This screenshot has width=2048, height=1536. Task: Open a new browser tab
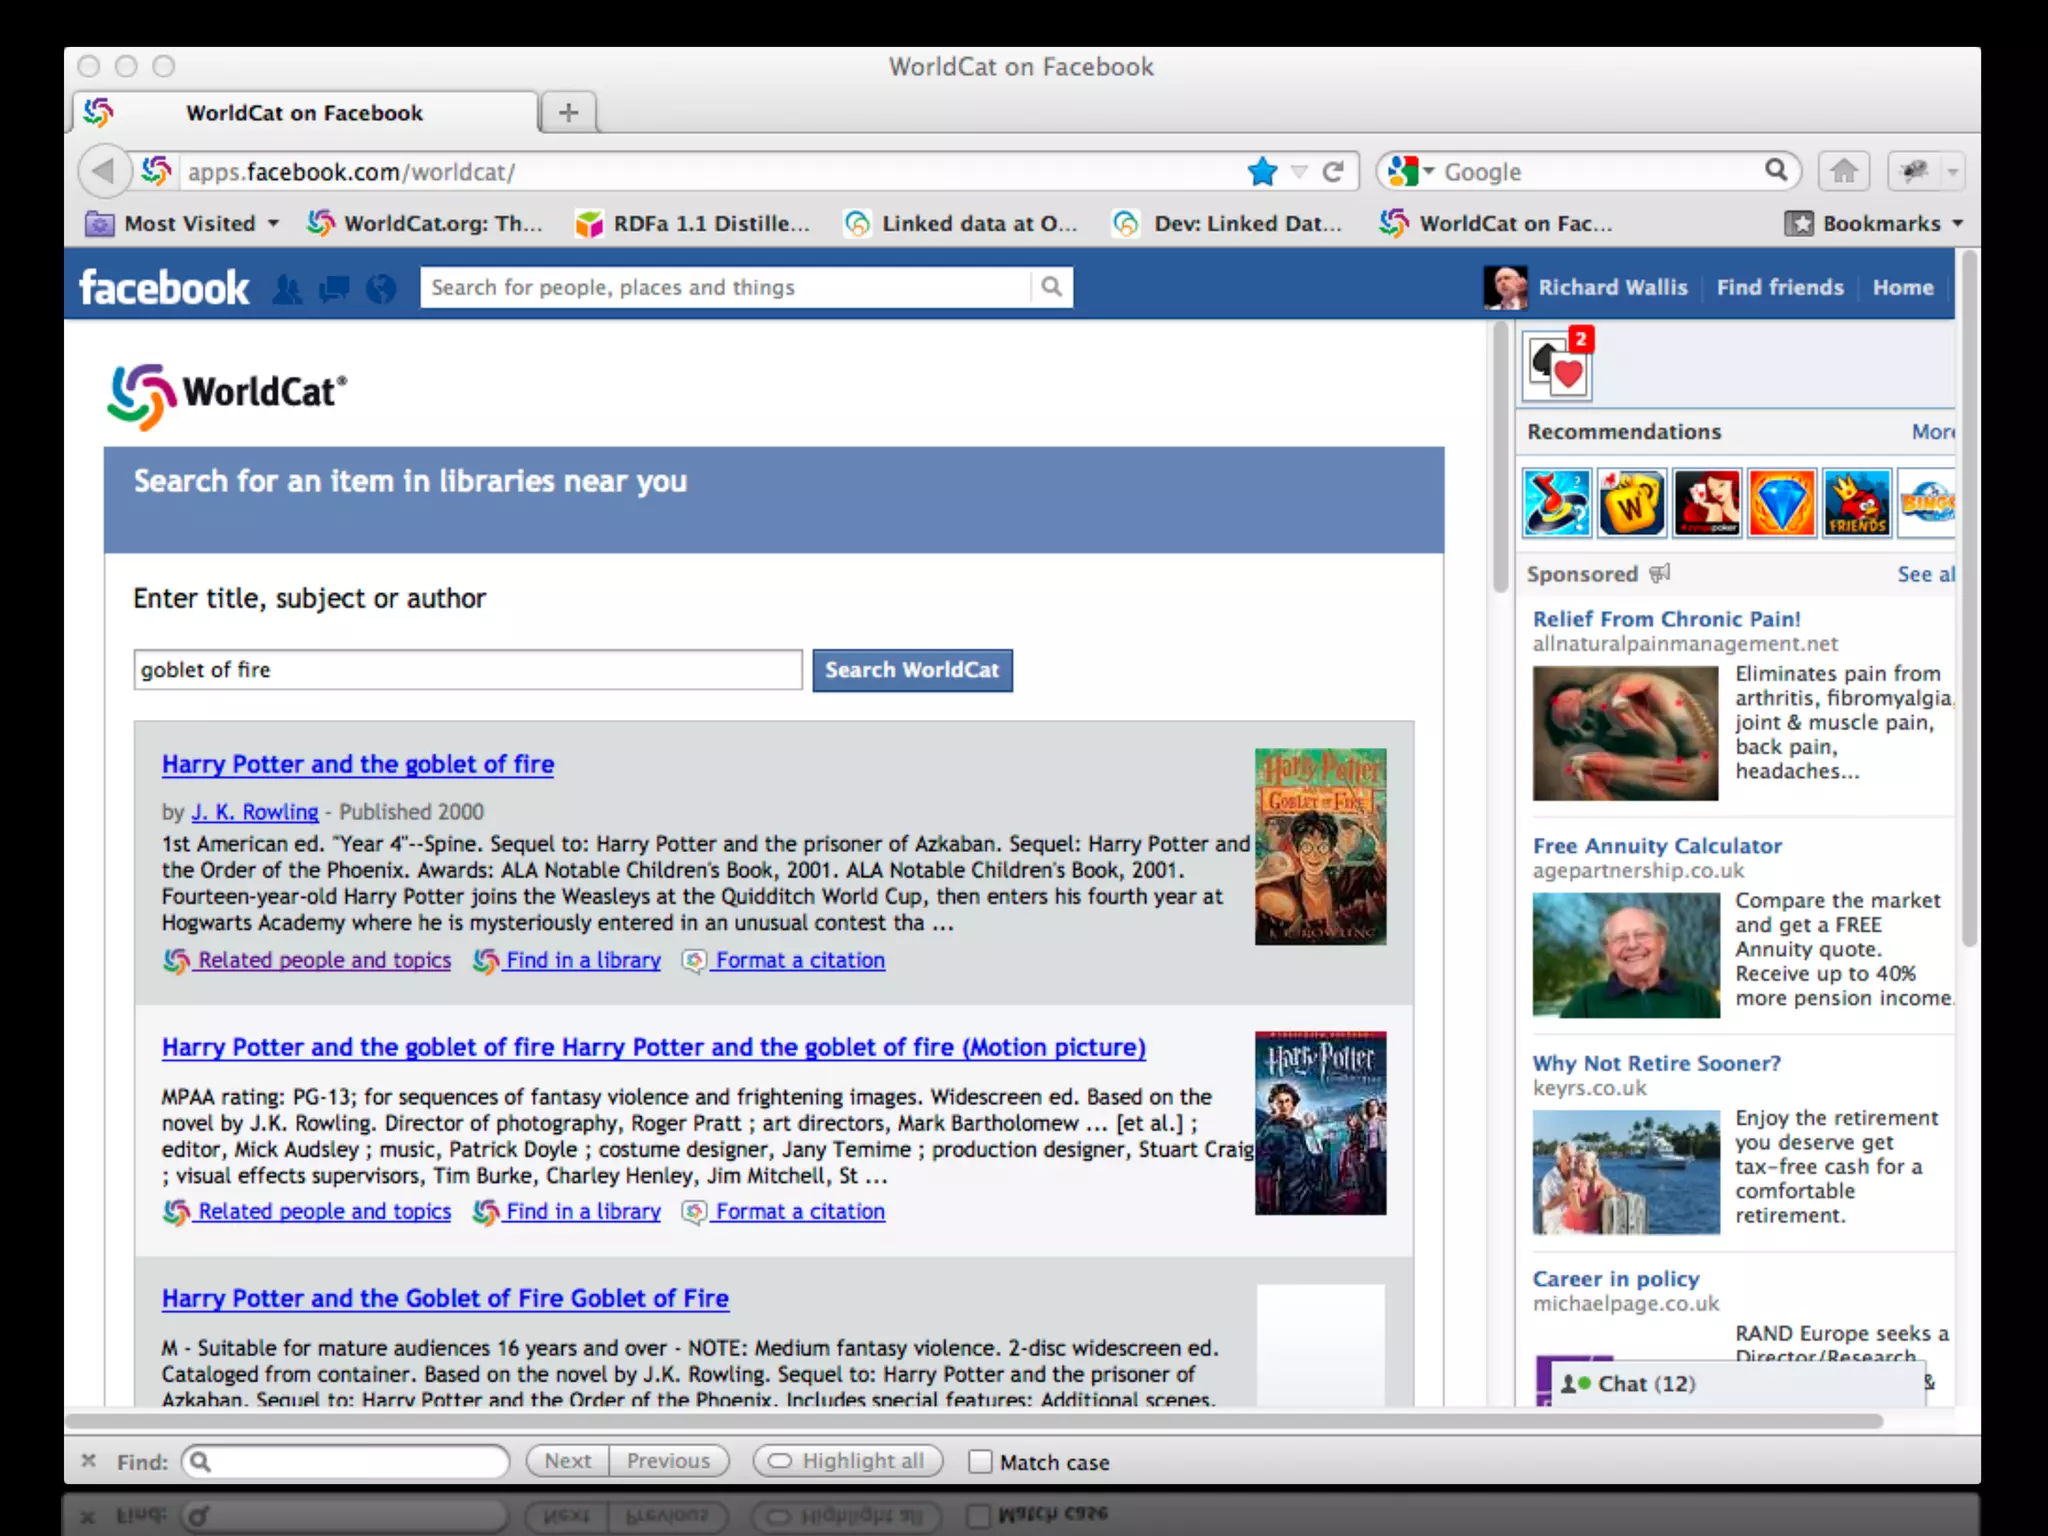point(568,112)
